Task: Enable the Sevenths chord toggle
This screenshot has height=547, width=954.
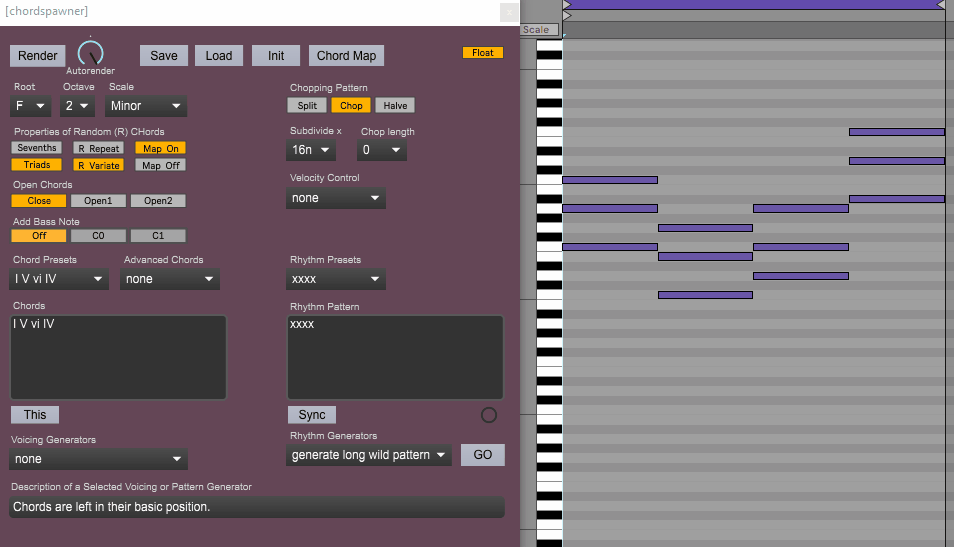Action: click(37, 148)
